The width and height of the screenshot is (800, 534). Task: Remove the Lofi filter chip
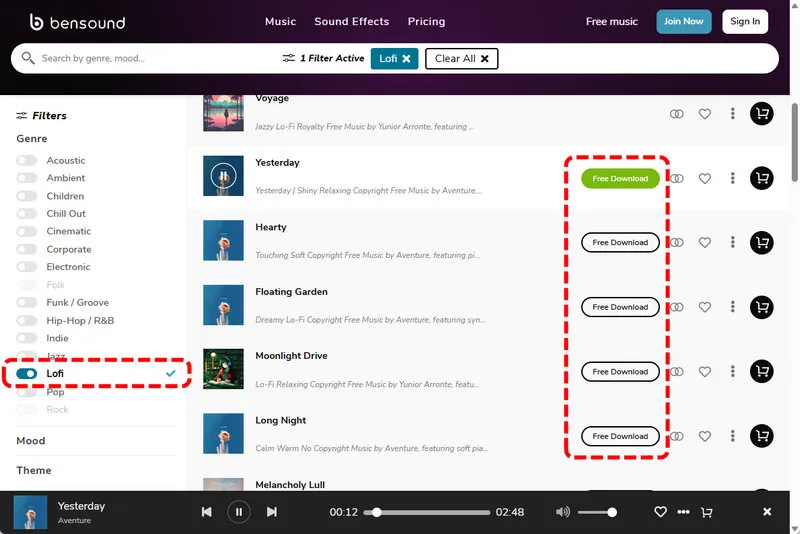coord(406,59)
